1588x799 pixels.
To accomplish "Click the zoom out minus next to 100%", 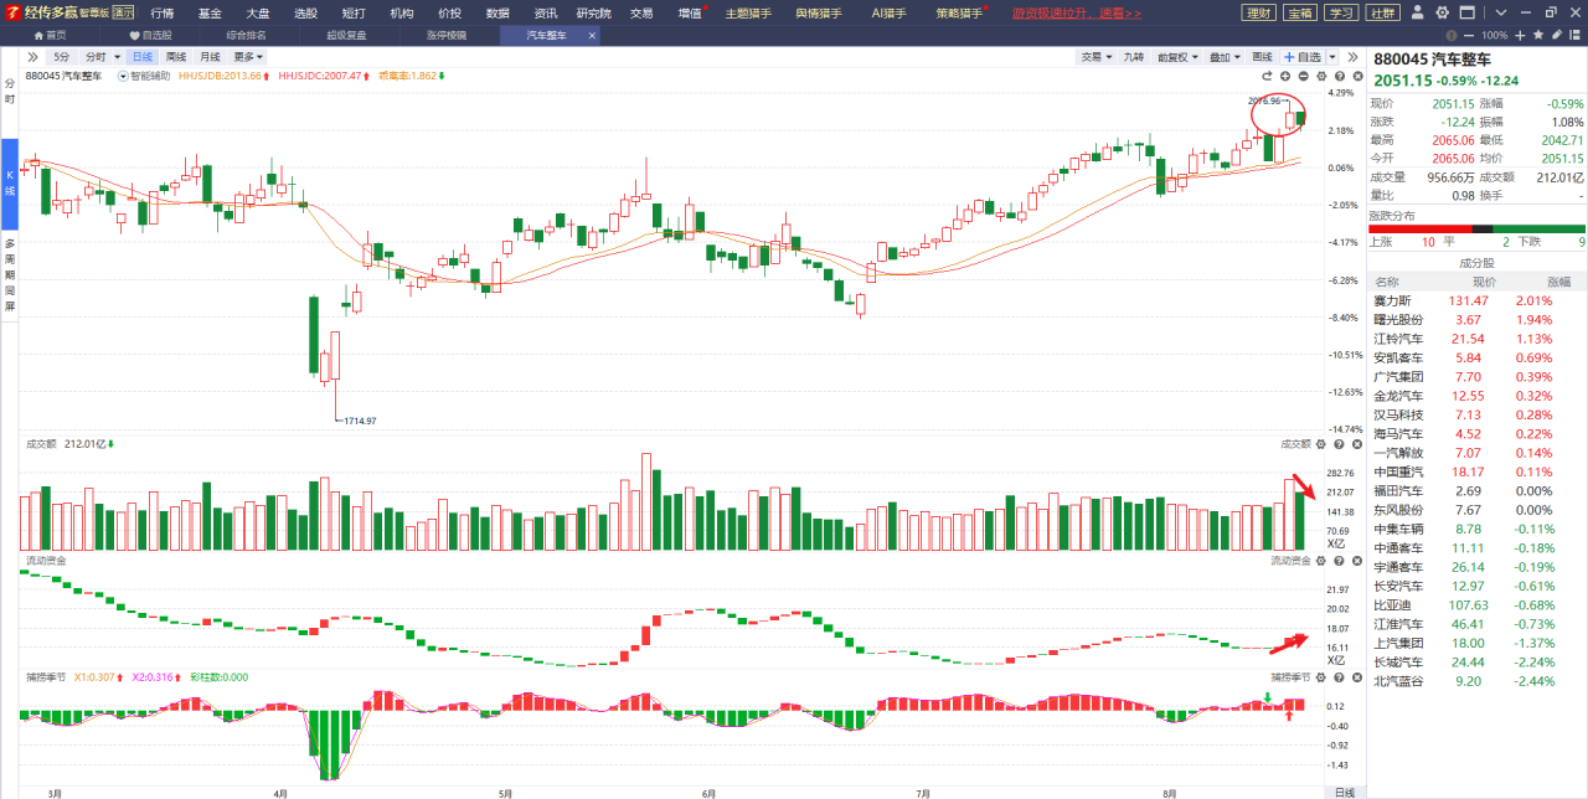I will [1469, 35].
